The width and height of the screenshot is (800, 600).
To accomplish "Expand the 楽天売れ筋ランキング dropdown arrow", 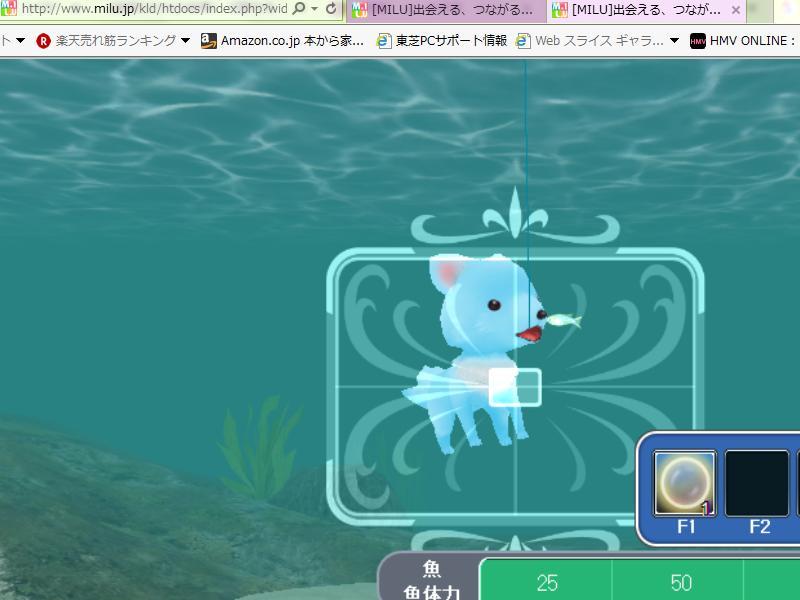I will pos(185,41).
